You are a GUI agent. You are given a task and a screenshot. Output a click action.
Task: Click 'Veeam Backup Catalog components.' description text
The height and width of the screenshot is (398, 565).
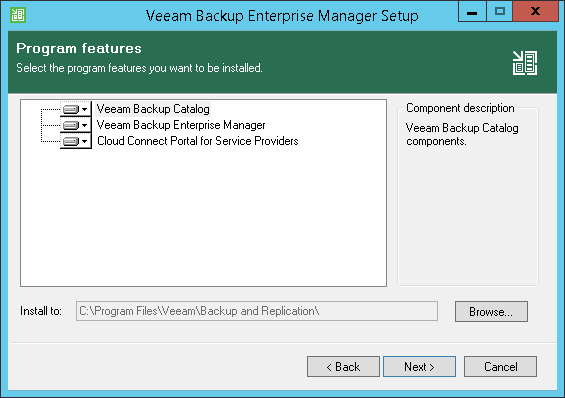[x=462, y=134]
